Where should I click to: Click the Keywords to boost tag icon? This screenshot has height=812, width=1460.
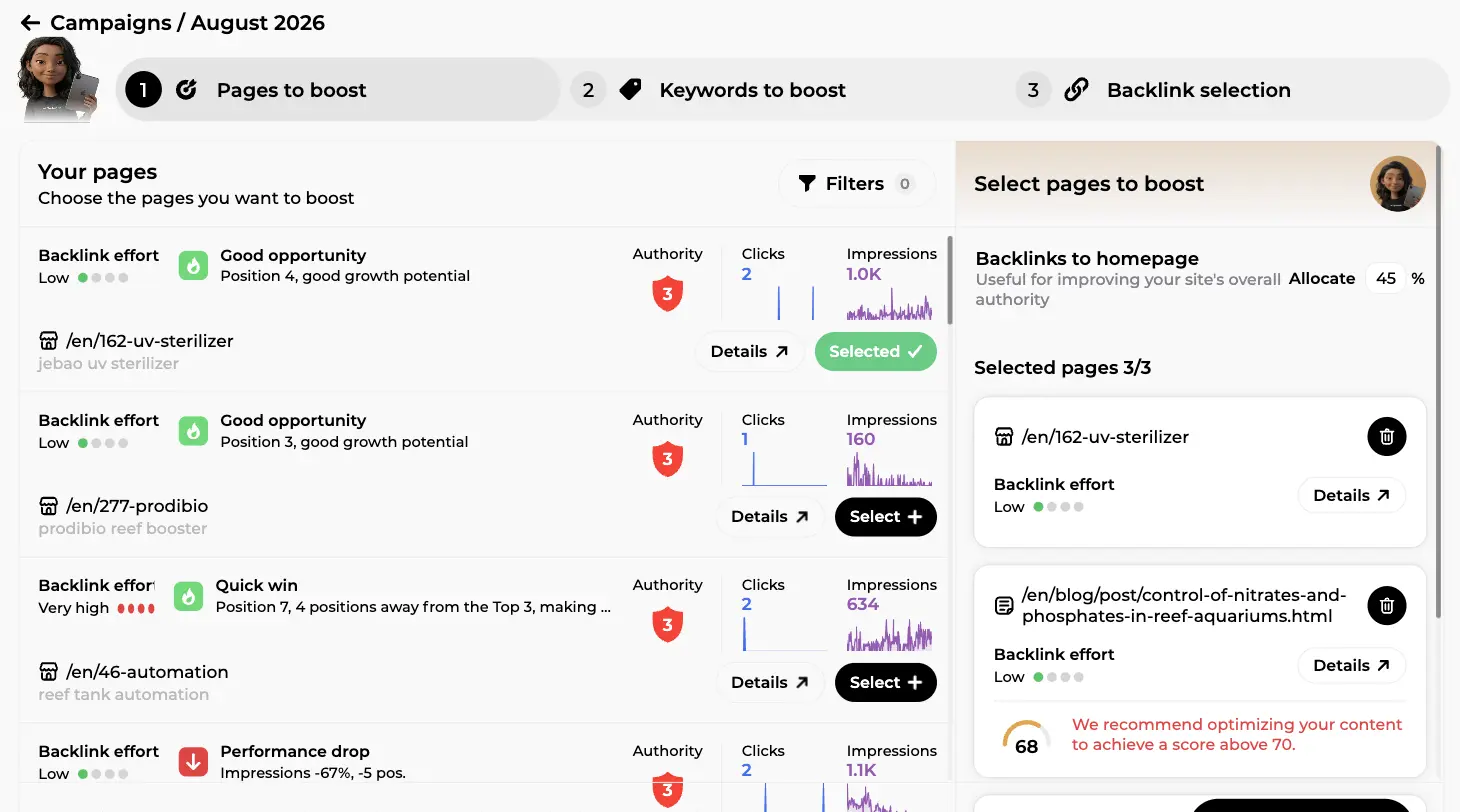(x=630, y=90)
